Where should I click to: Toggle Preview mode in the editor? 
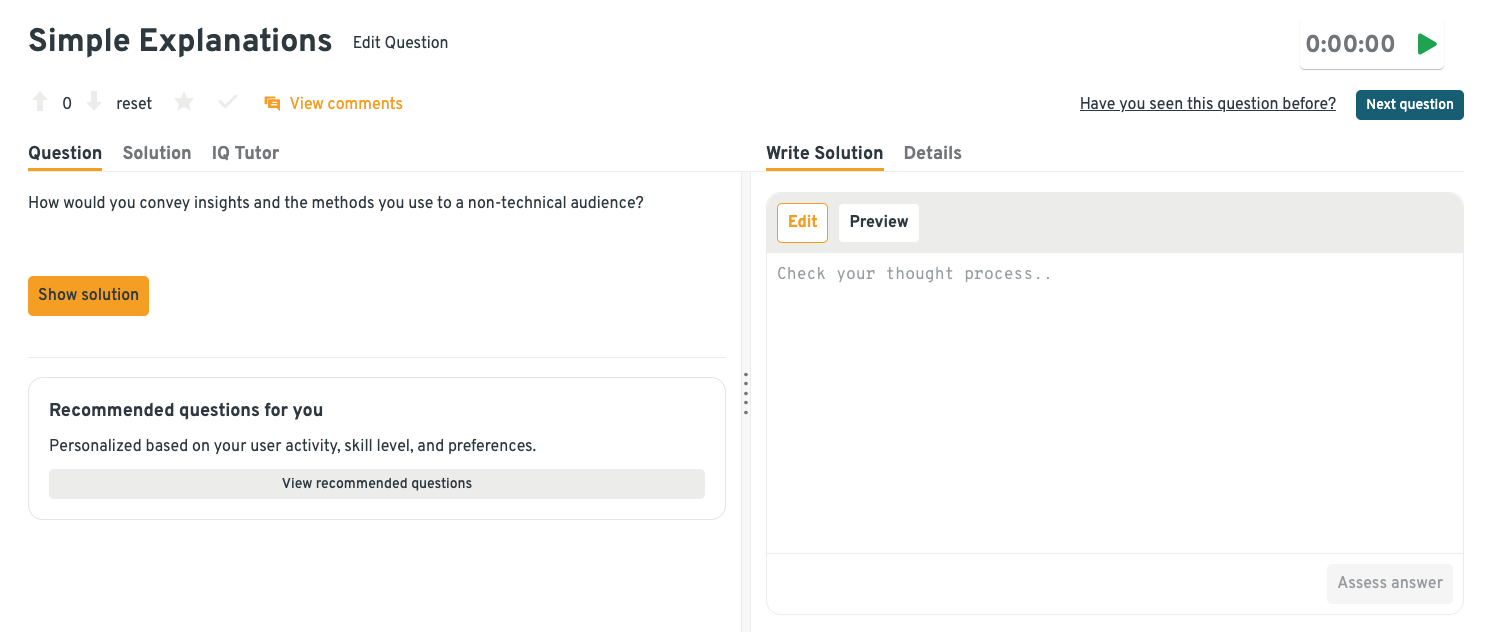coord(878,222)
